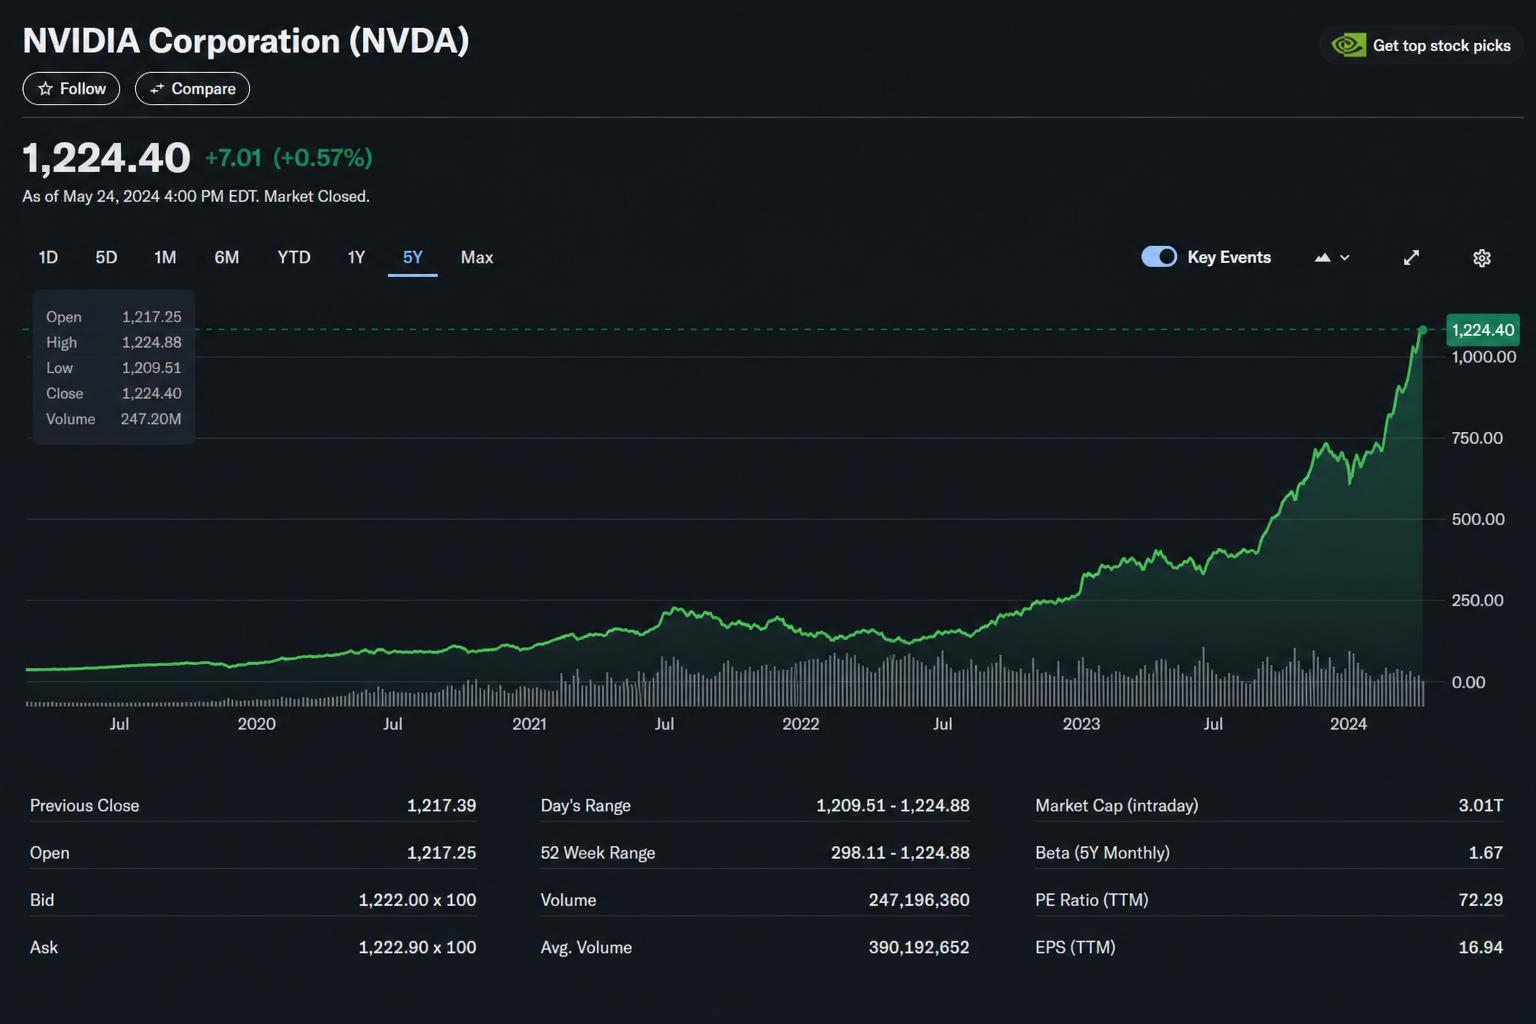Select the 5Y range tab
This screenshot has height=1024, width=1536.
pos(413,257)
